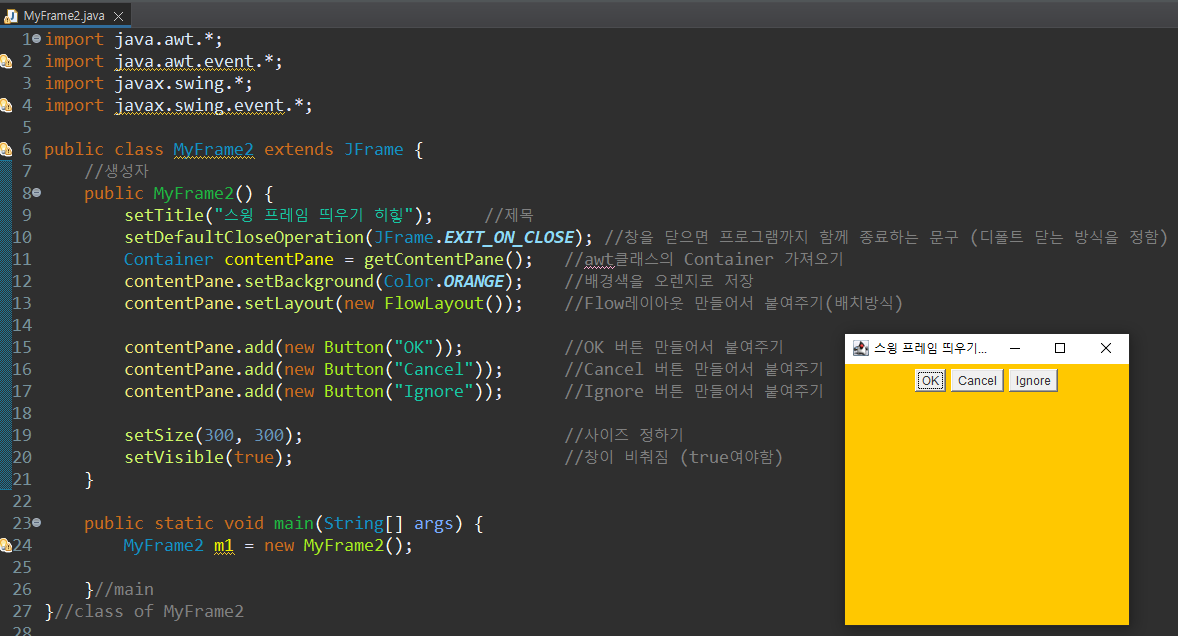Click line number 22 in the gutter

click(22, 501)
